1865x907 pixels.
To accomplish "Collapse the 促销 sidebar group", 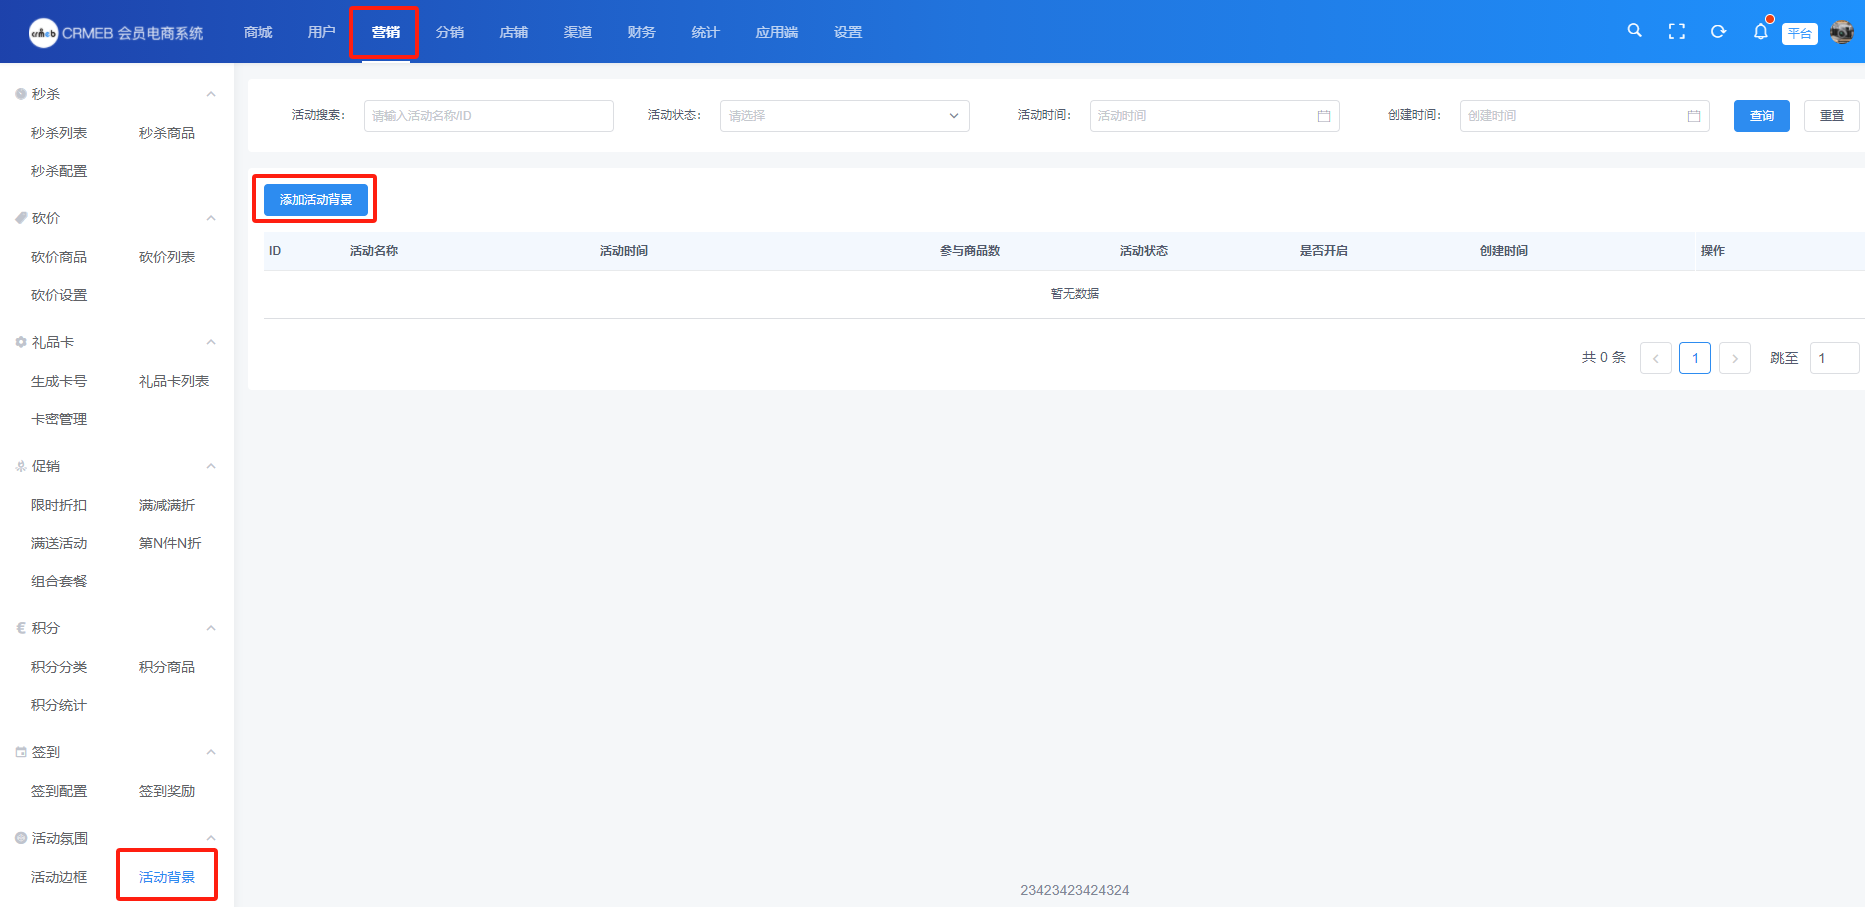I will [x=210, y=466].
